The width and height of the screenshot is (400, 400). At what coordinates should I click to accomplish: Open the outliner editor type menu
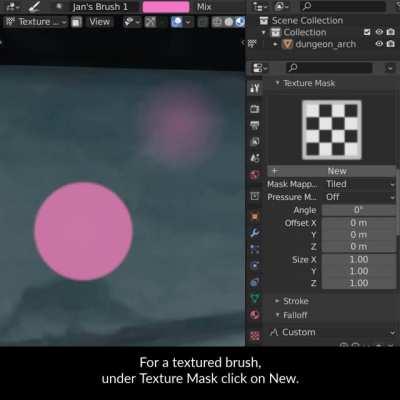point(260,7)
